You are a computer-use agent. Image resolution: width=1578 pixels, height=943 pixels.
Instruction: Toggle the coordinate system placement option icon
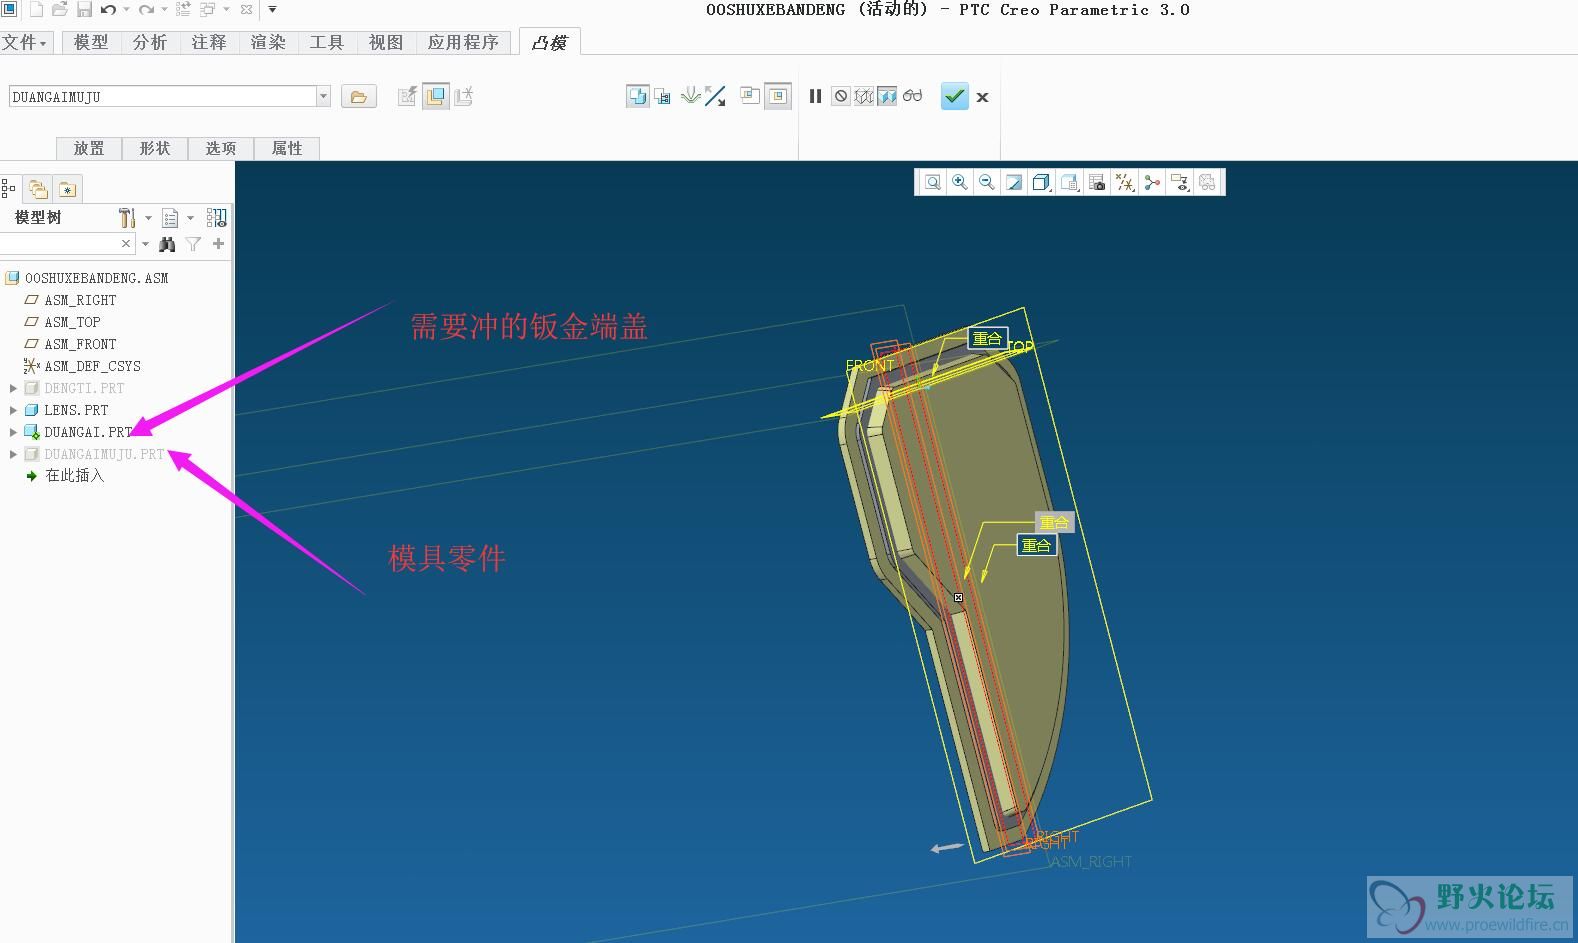click(463, 96)
